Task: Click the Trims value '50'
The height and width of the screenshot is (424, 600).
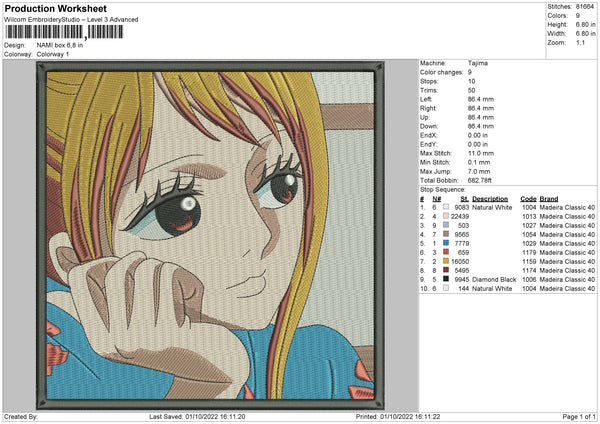Action: [471, 90]
